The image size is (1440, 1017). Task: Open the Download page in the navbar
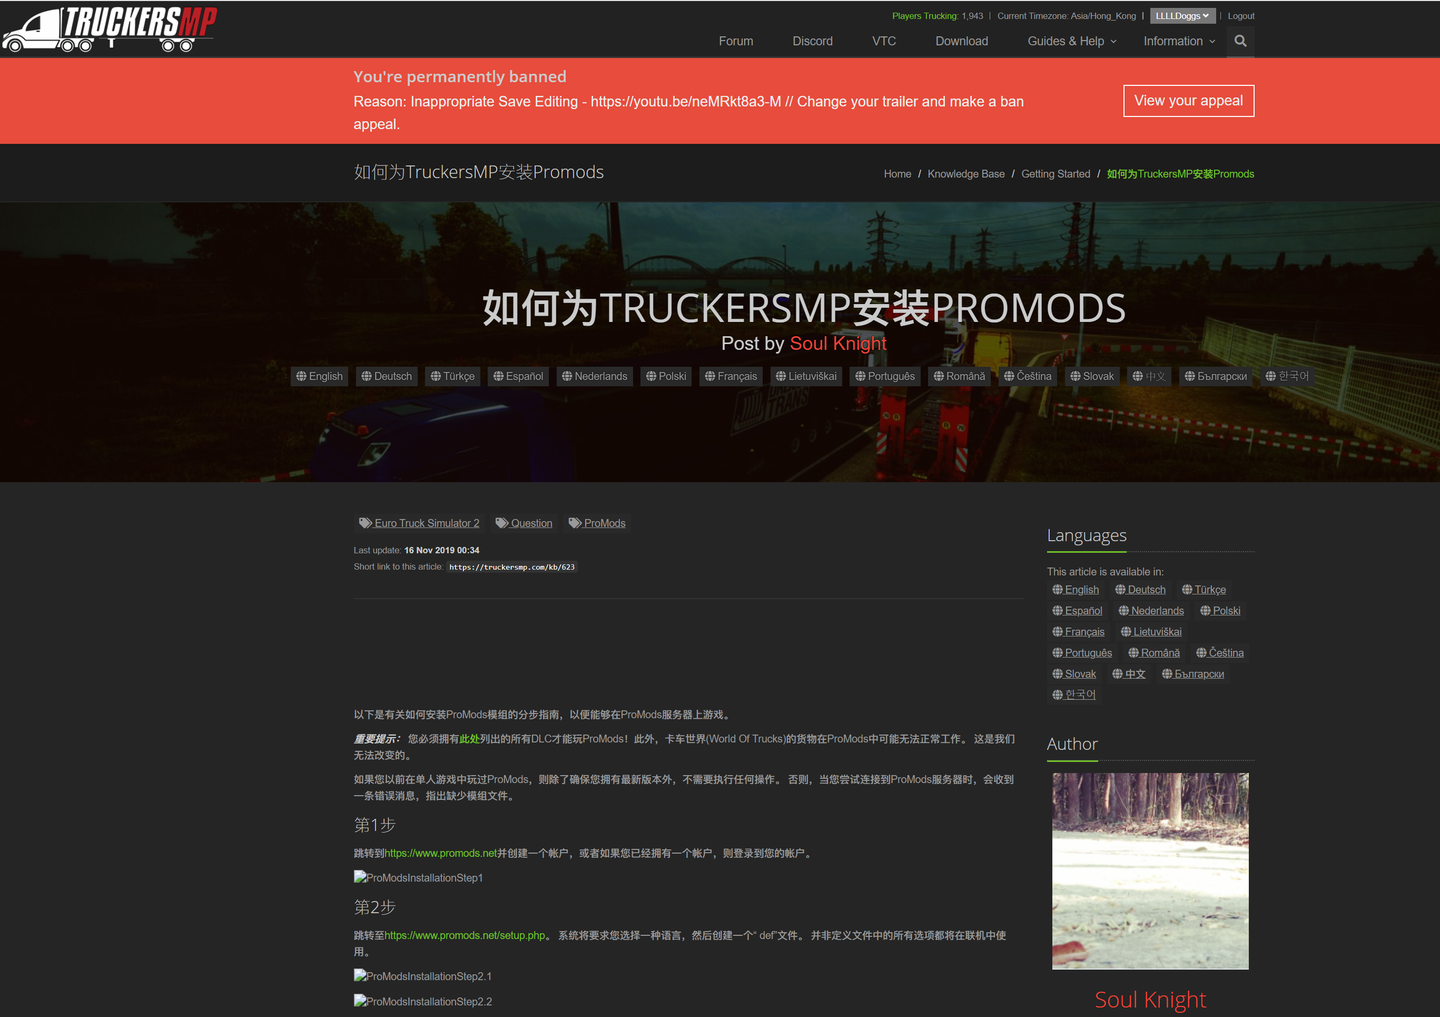coord(962,41)
